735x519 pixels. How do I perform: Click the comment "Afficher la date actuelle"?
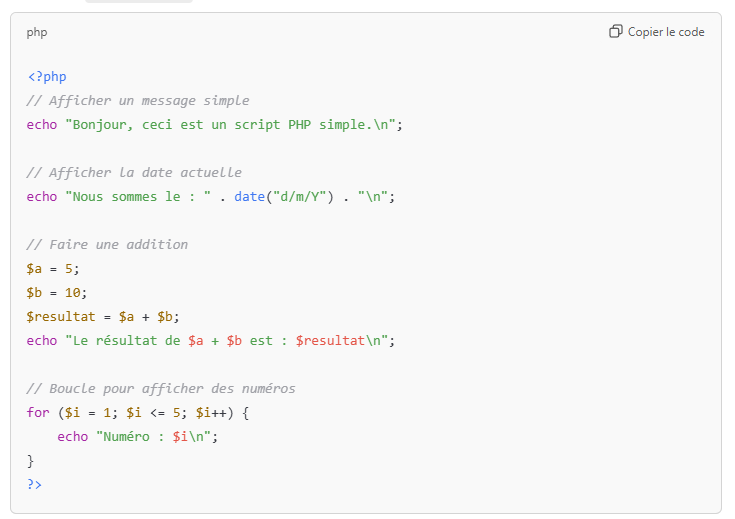[134, 173]
